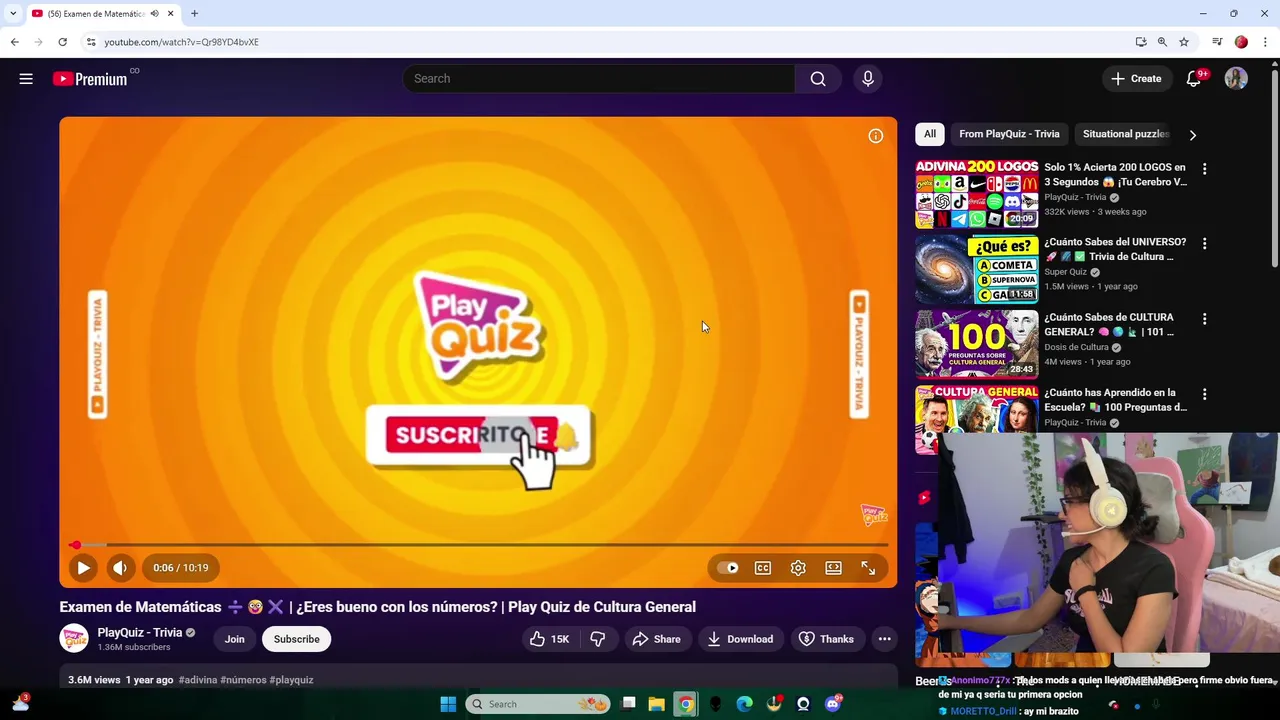Open Microsoft Edge from taskbar

coord(744,704)
